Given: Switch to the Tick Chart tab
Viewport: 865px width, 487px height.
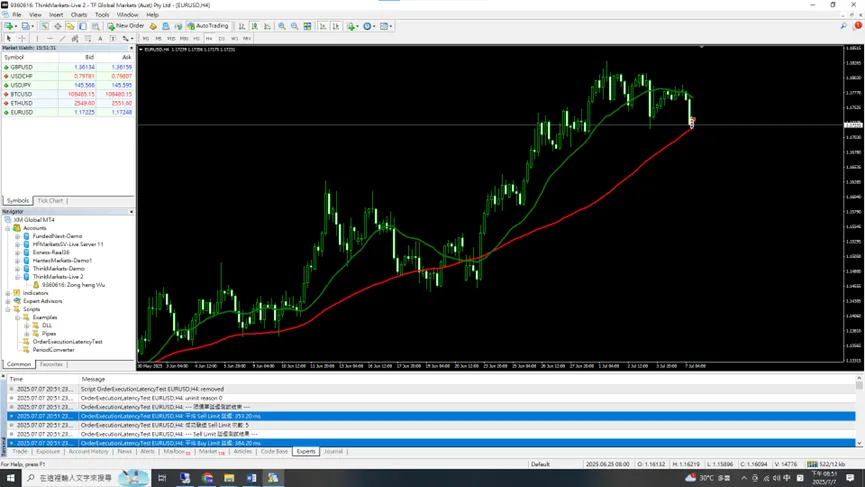Looking at the screenshot, I should [50, 201].
